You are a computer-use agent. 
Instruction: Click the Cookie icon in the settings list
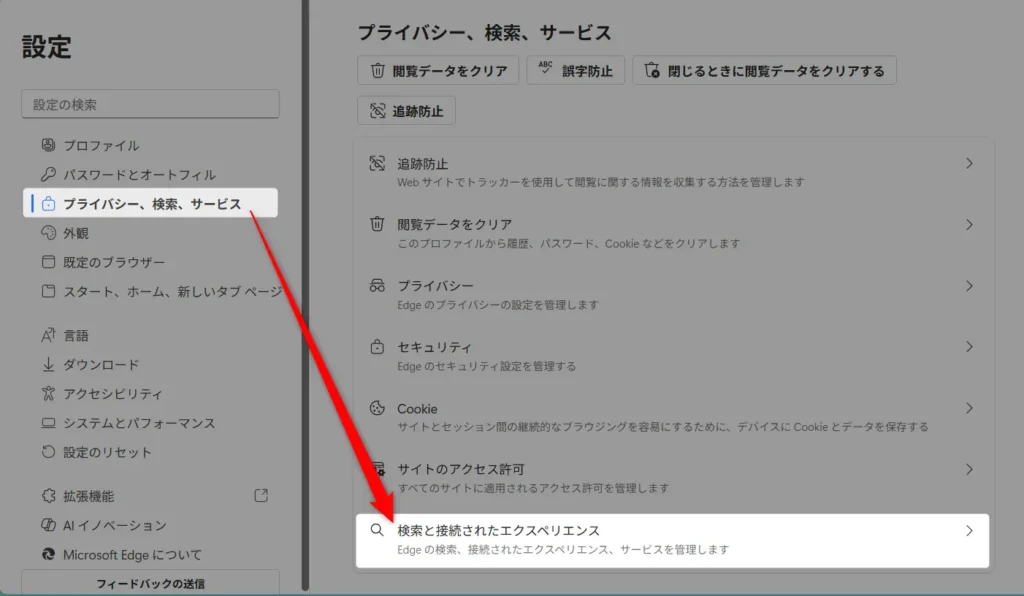tap(377, 408)
